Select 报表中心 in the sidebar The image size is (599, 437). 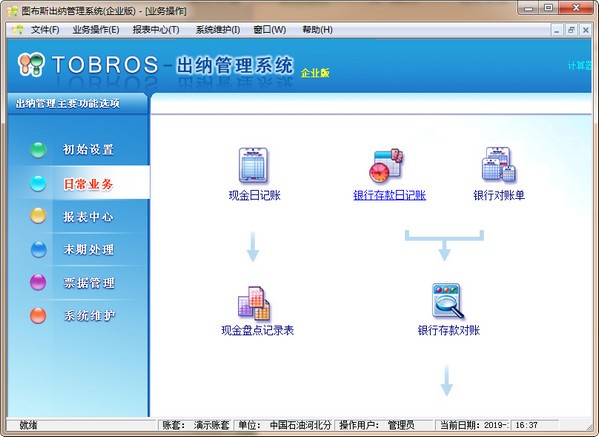tap(88, 217)
